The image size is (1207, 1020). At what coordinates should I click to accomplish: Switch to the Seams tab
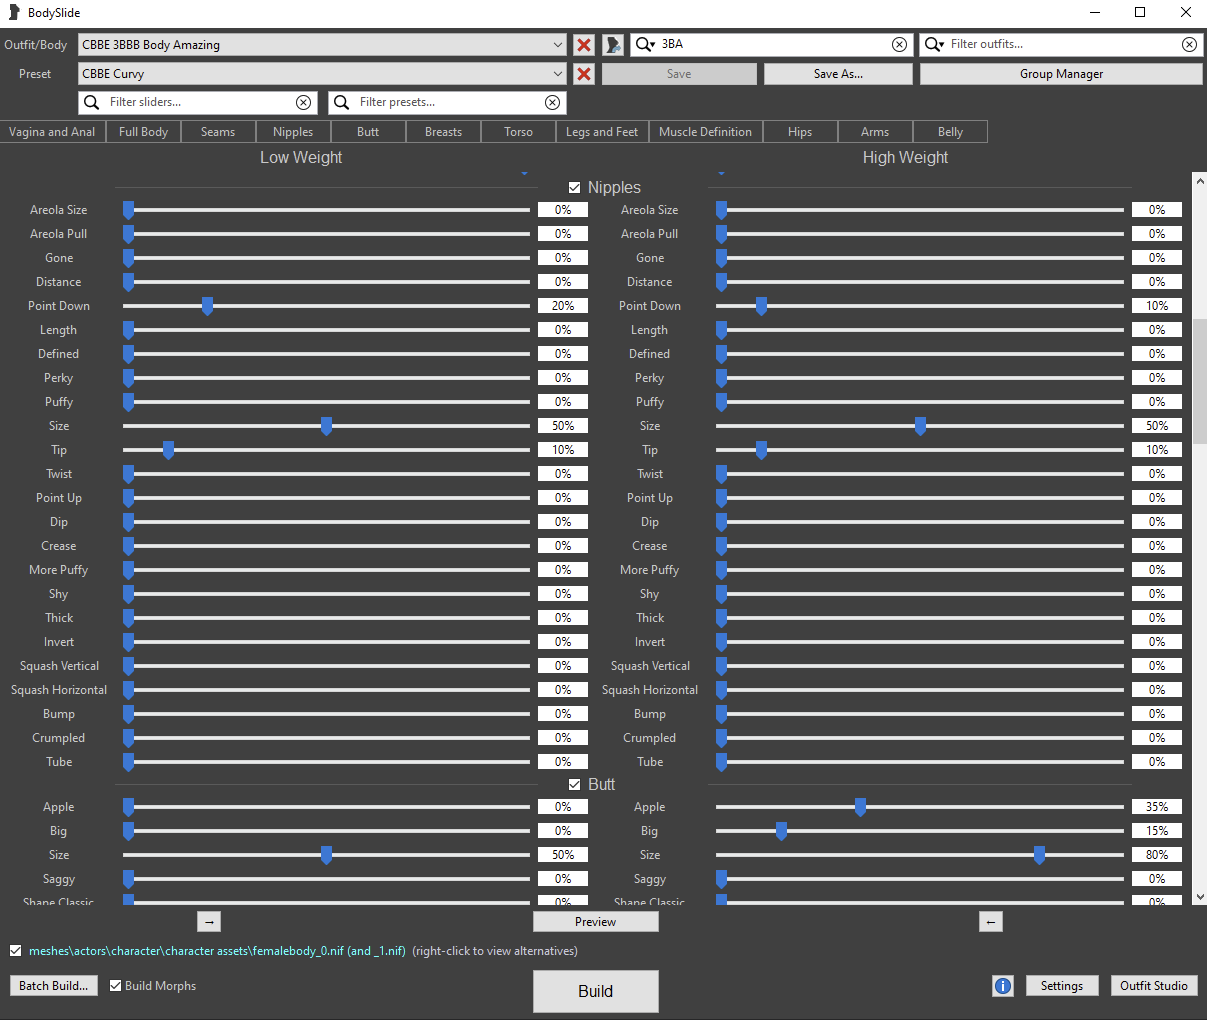pos(218,132)
